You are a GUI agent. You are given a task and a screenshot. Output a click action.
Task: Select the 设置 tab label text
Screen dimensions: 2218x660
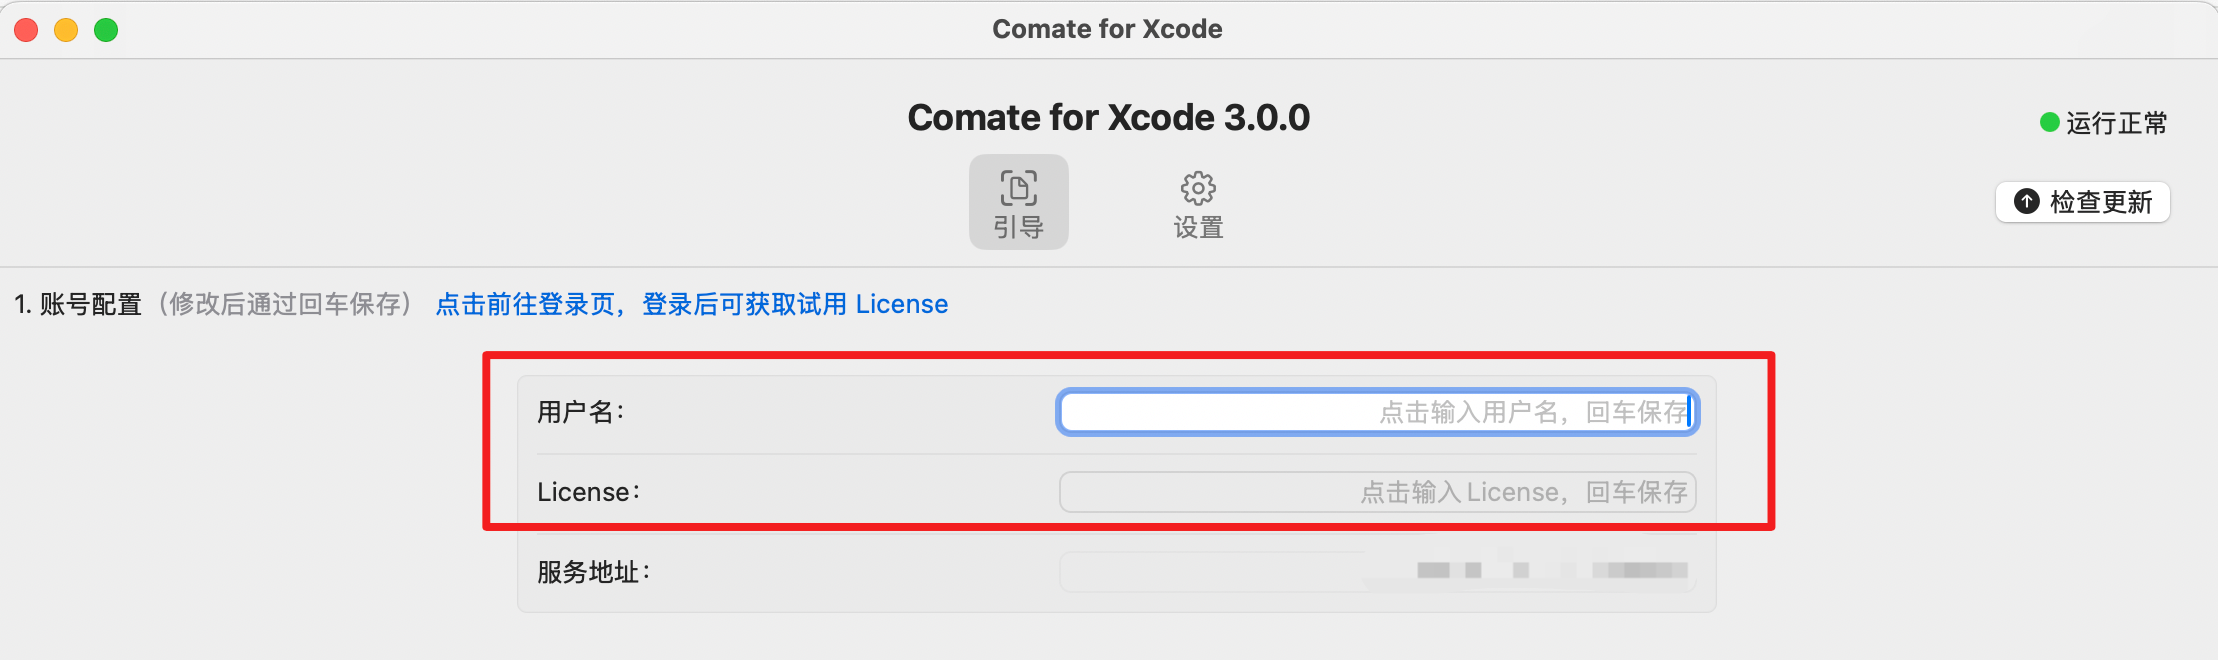click(x=1198, y=228)
